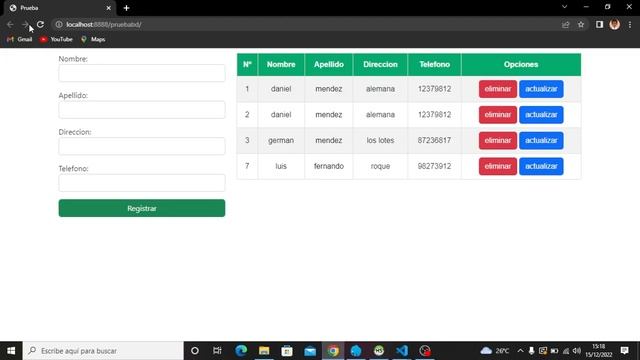Open the browser side panel icon
This screenshot has height=360, width=640.
tap(599, 24)
